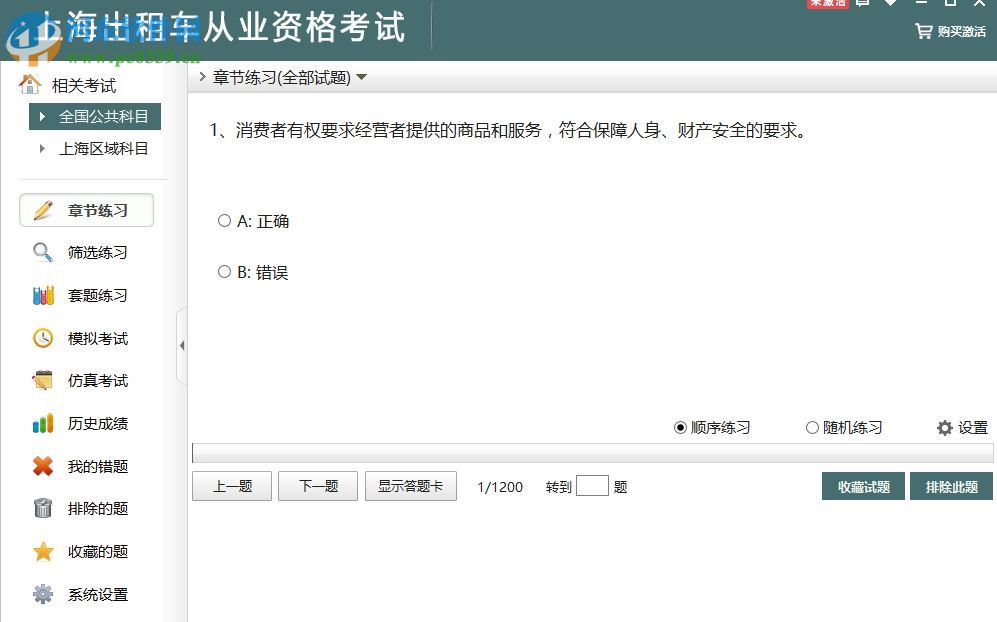
Task: Enable 随机练习 random practice mode
Action: 813,427
